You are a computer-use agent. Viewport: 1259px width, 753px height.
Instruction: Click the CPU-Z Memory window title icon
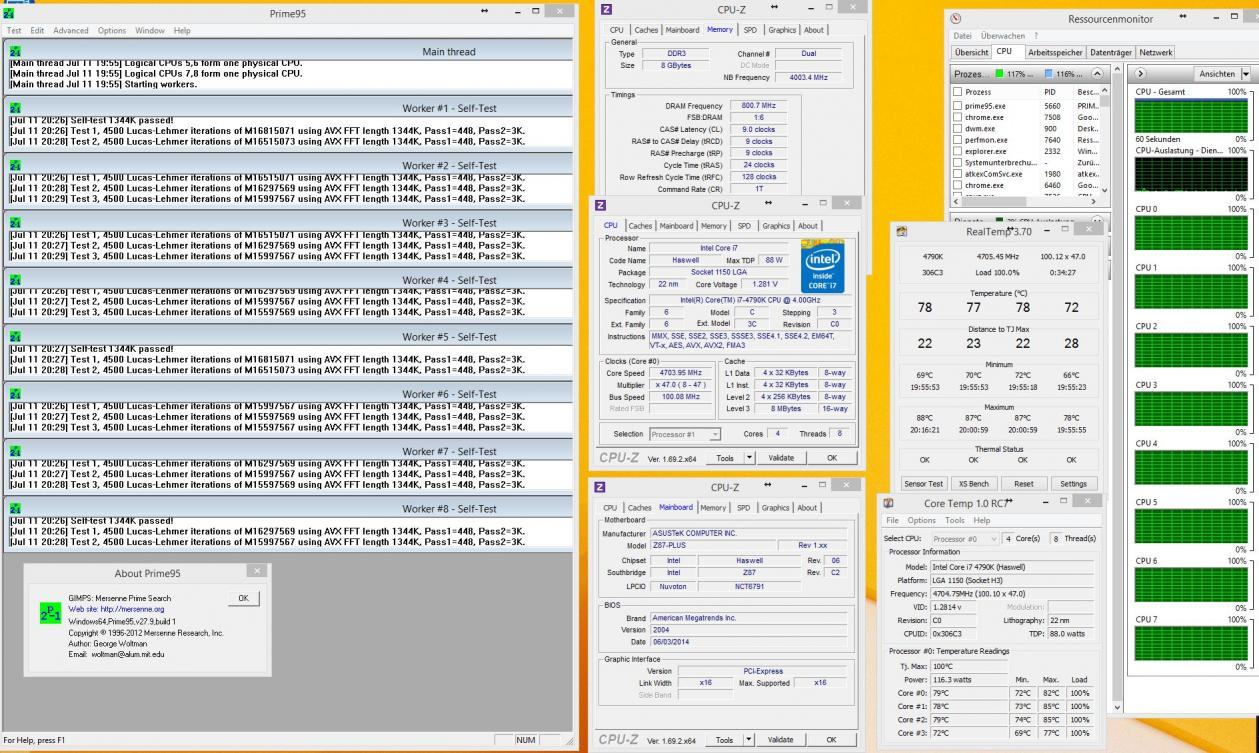(606, 9)
